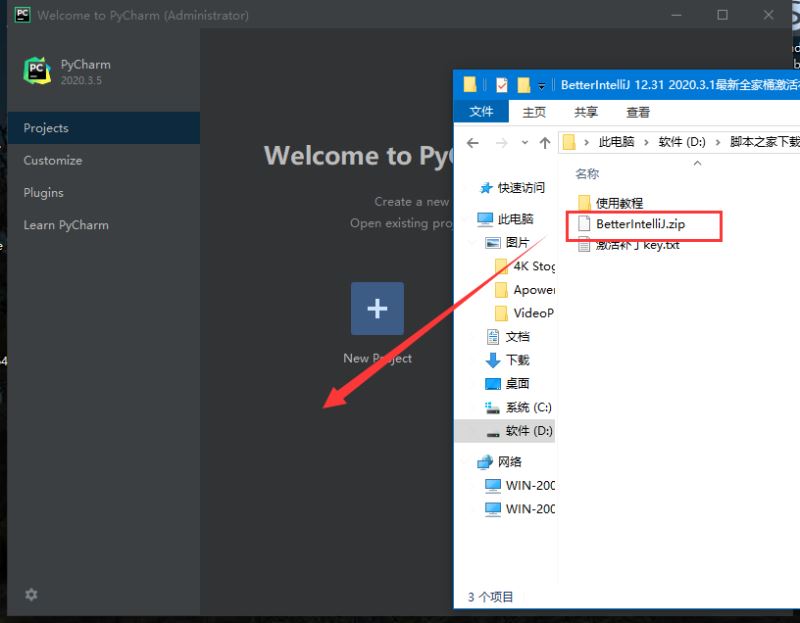This screenshot has width=800, height=623.
Task: Click the settings gear in PyCharm
Action: coord(31,594)
